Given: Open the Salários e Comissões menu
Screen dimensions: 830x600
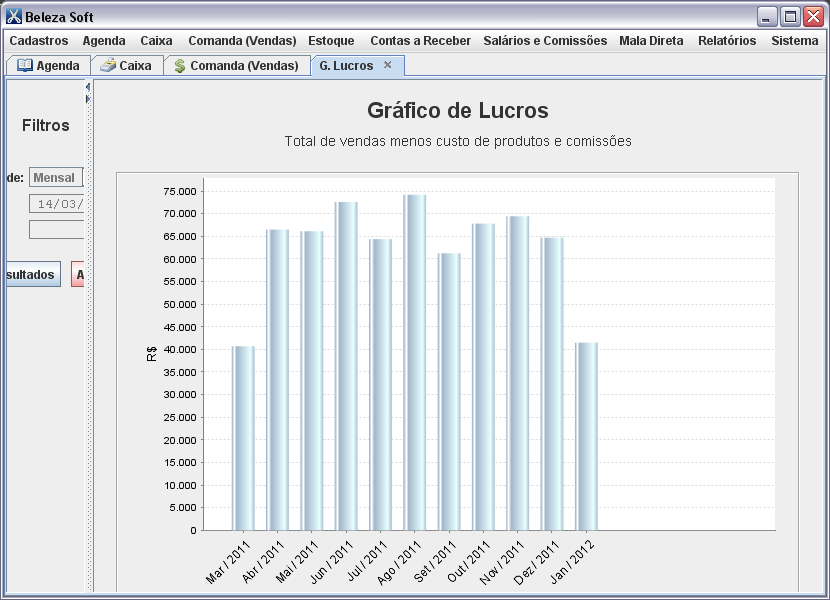Looking at the screenshot, I should click(545, 41).
